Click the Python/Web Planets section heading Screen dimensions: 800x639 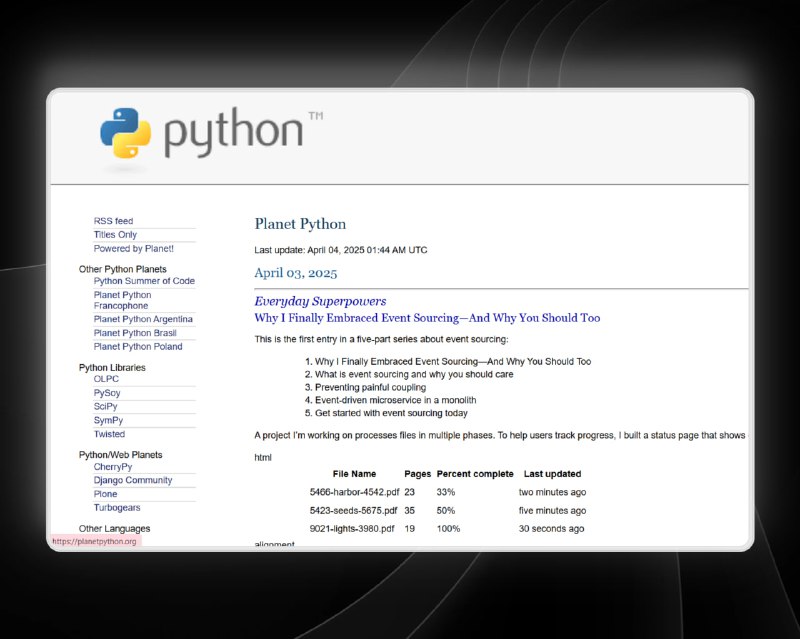point(120,455)
